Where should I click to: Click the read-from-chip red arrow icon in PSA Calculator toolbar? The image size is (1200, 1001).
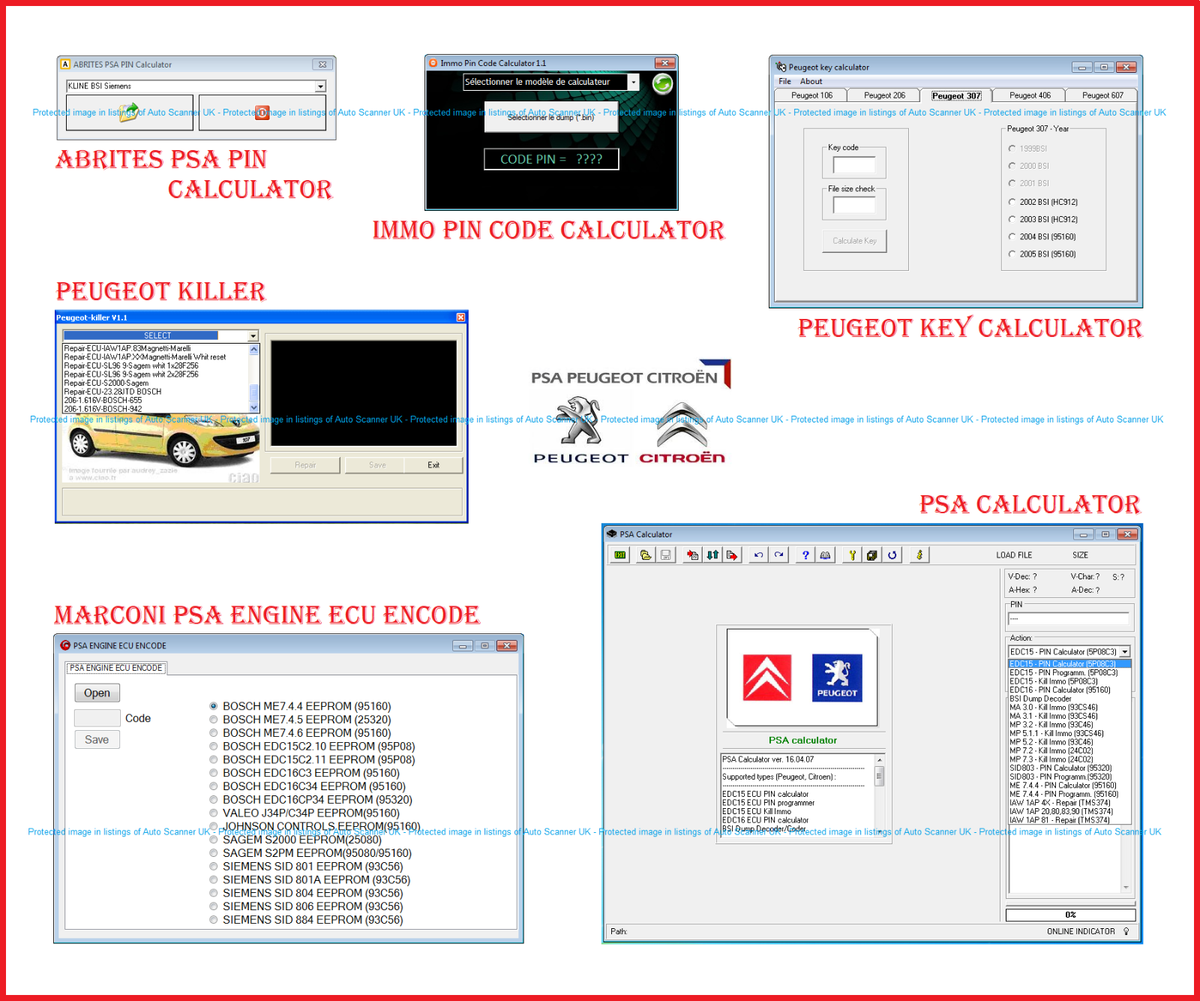coord(693,555)
